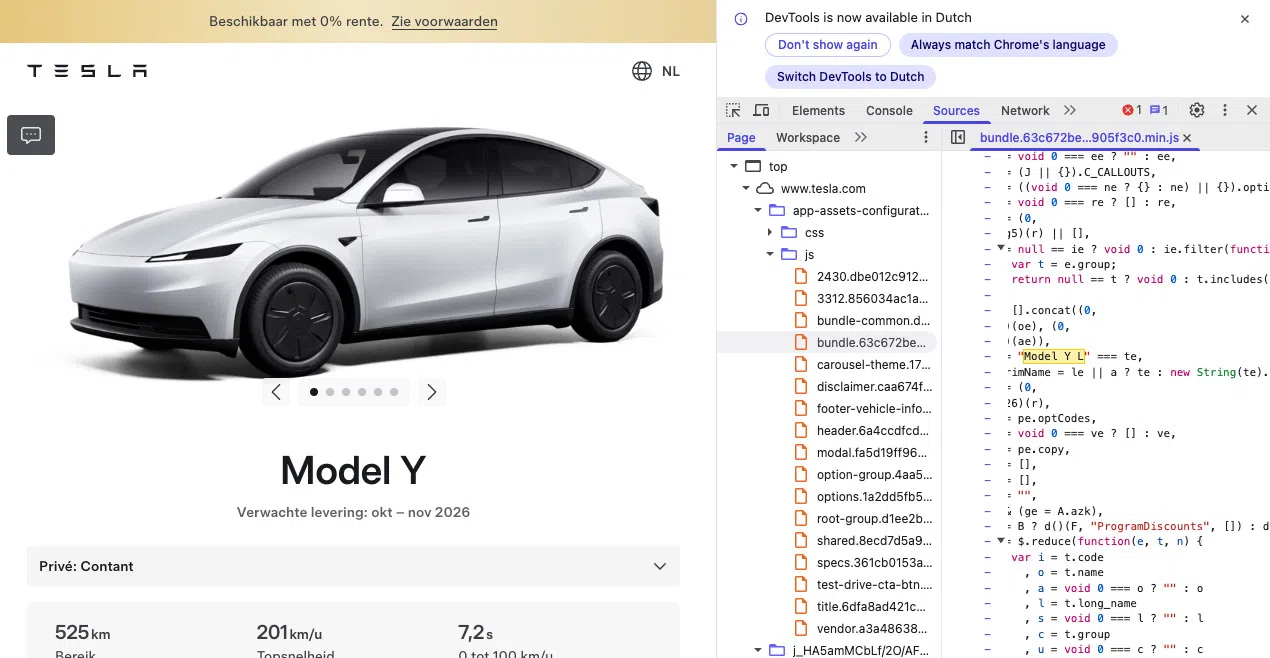Toggle the device toolbar icon
The image size is (1270, 658).
pyautogui.click(x=761, y=110)
